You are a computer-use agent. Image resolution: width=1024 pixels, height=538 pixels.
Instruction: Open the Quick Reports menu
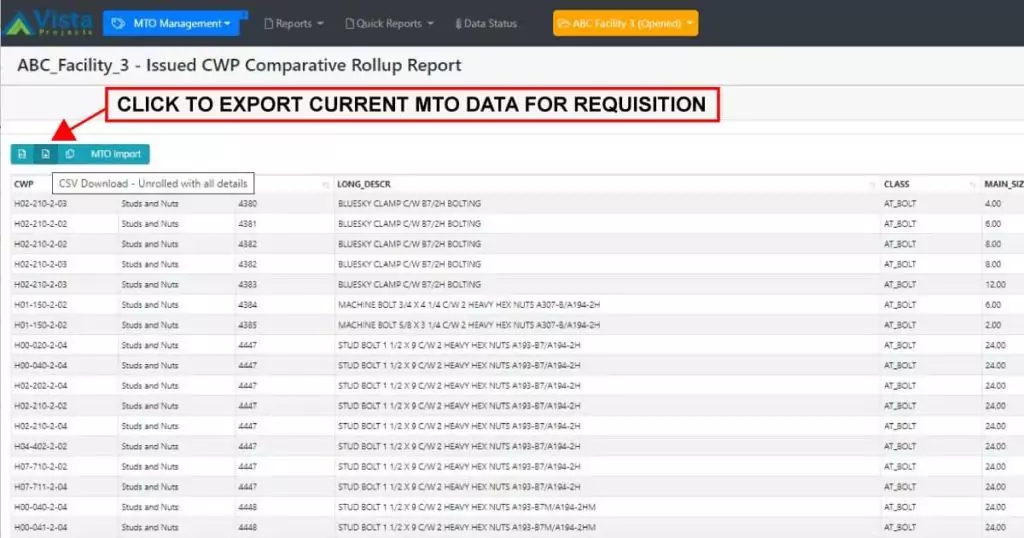[389, 24]
